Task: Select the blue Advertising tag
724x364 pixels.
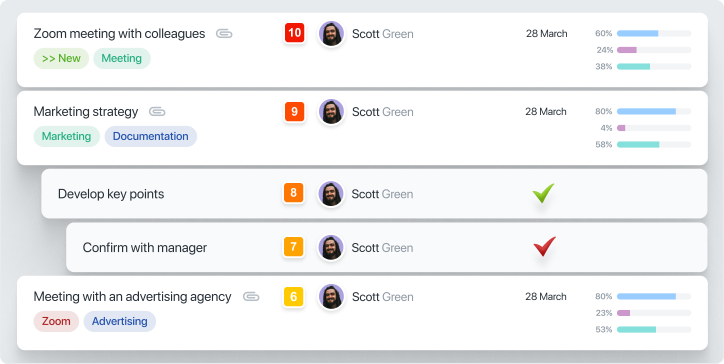Action: (x=120, y=322)
